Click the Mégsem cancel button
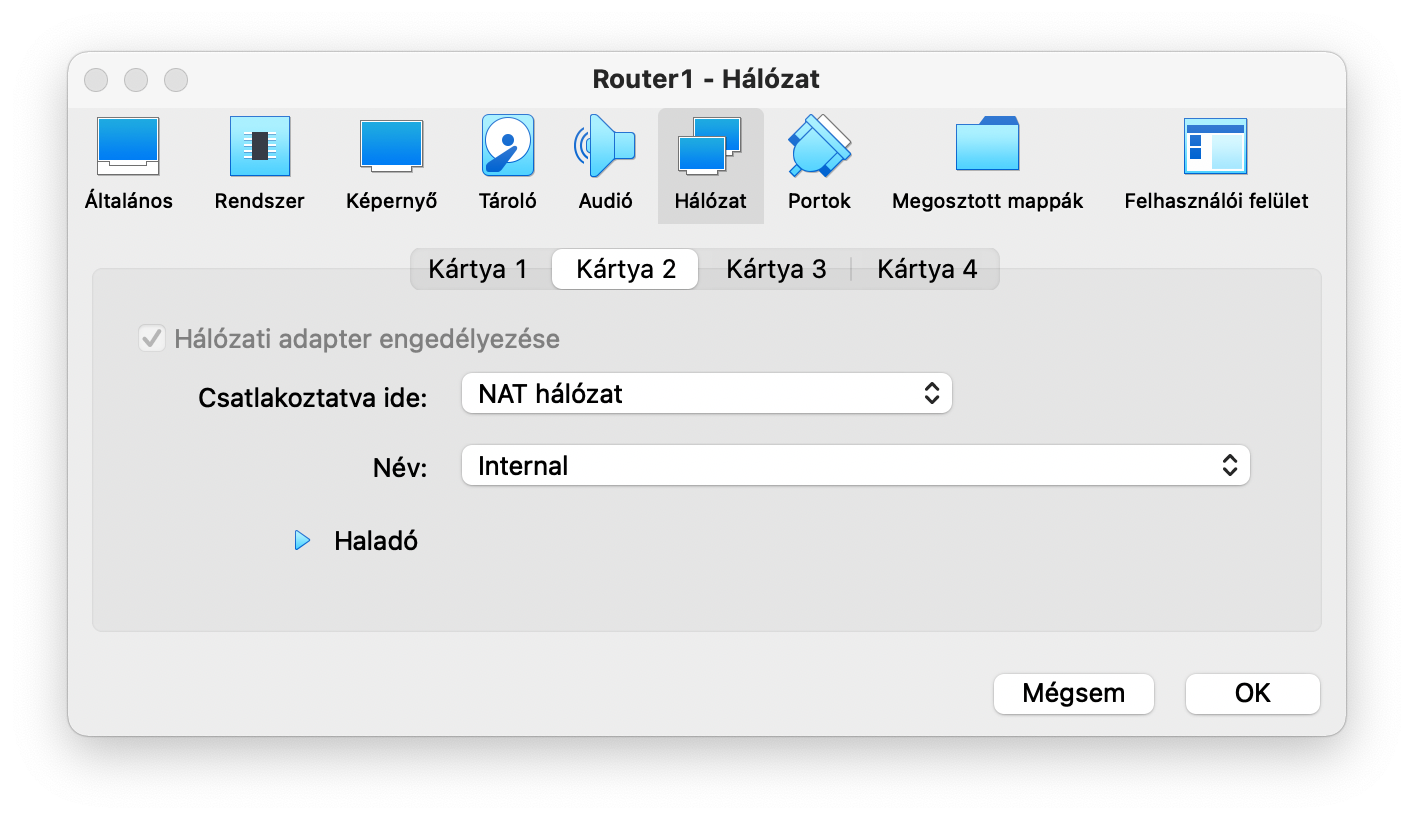The image size is (1414, 820). tap(1073, 694)
